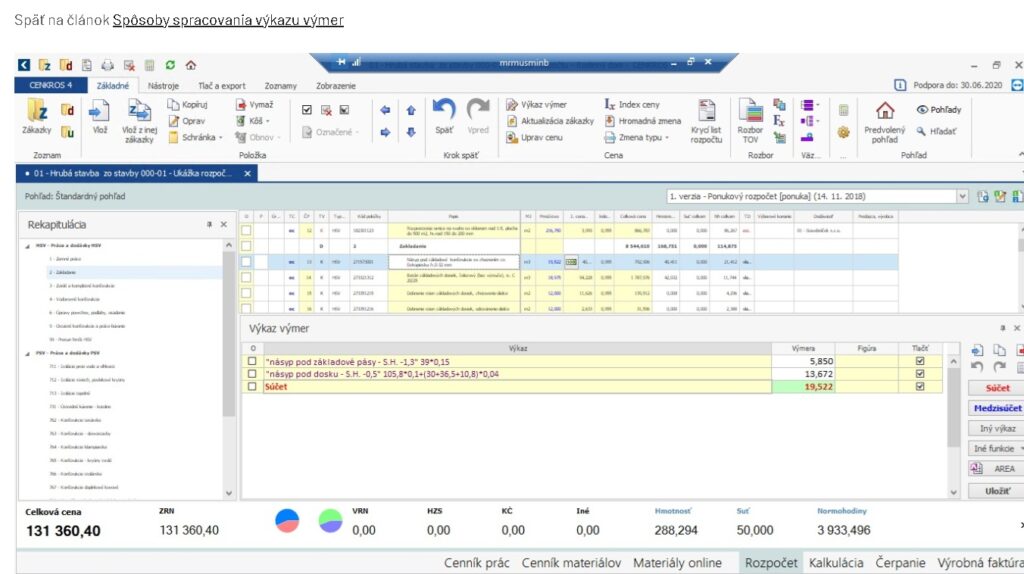Switch to Základné ribbon tab
The width and height of the screenshot is (1024, 574).
112,86
